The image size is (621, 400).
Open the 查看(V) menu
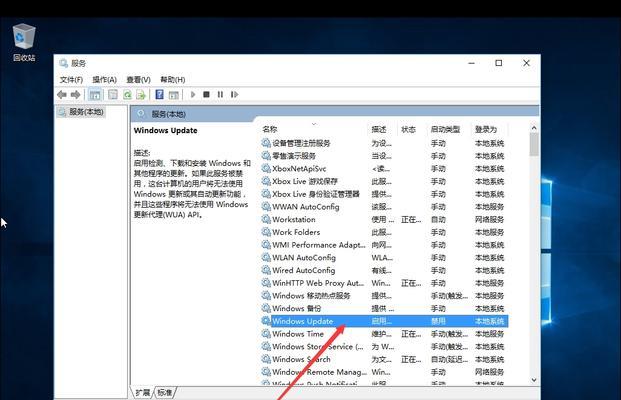pyautogui.click(x=139, y=80)
